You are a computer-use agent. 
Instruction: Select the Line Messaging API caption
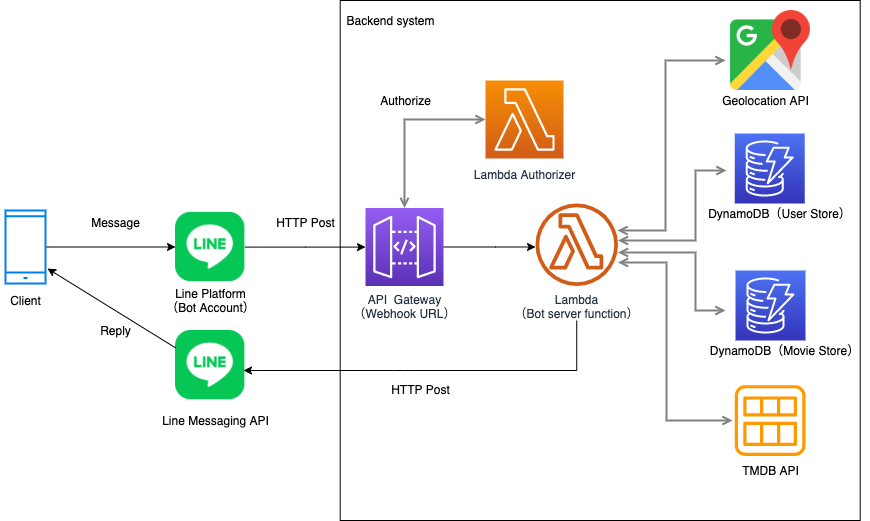point(215,421)
